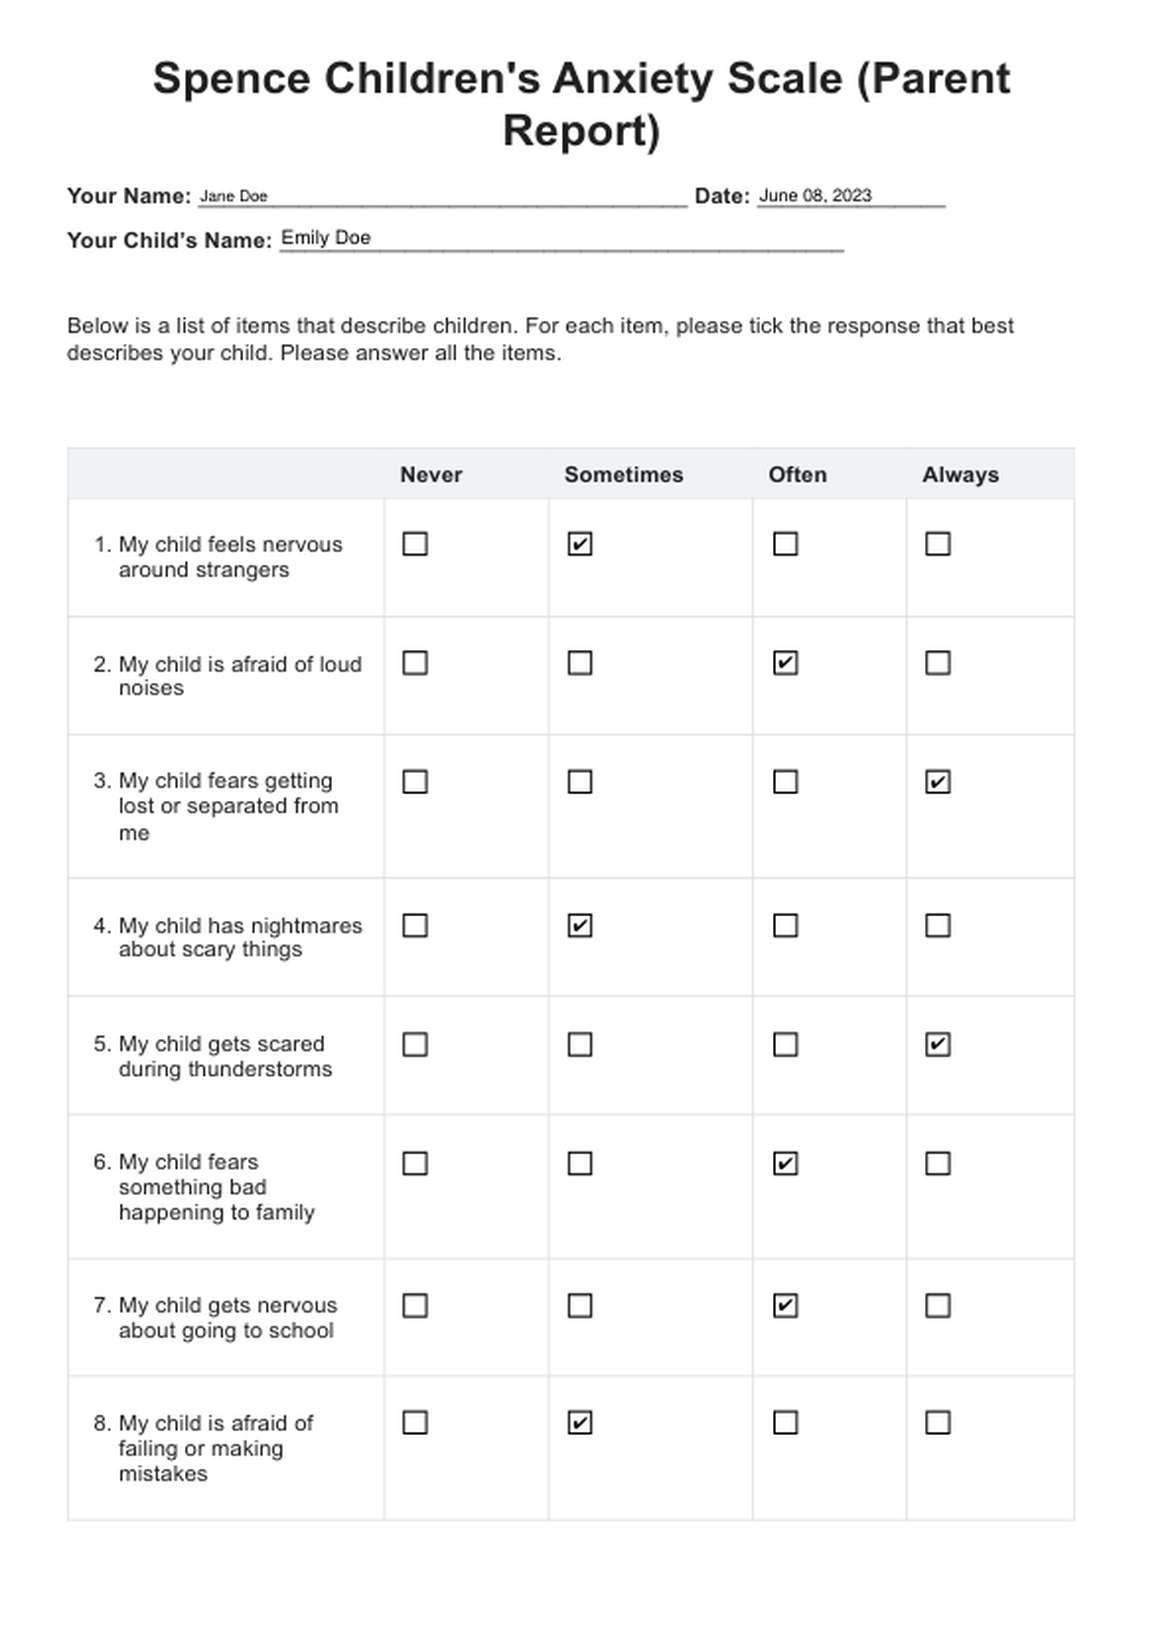Uncheck Sometimes for nervous around strangers

coord(580,544)
